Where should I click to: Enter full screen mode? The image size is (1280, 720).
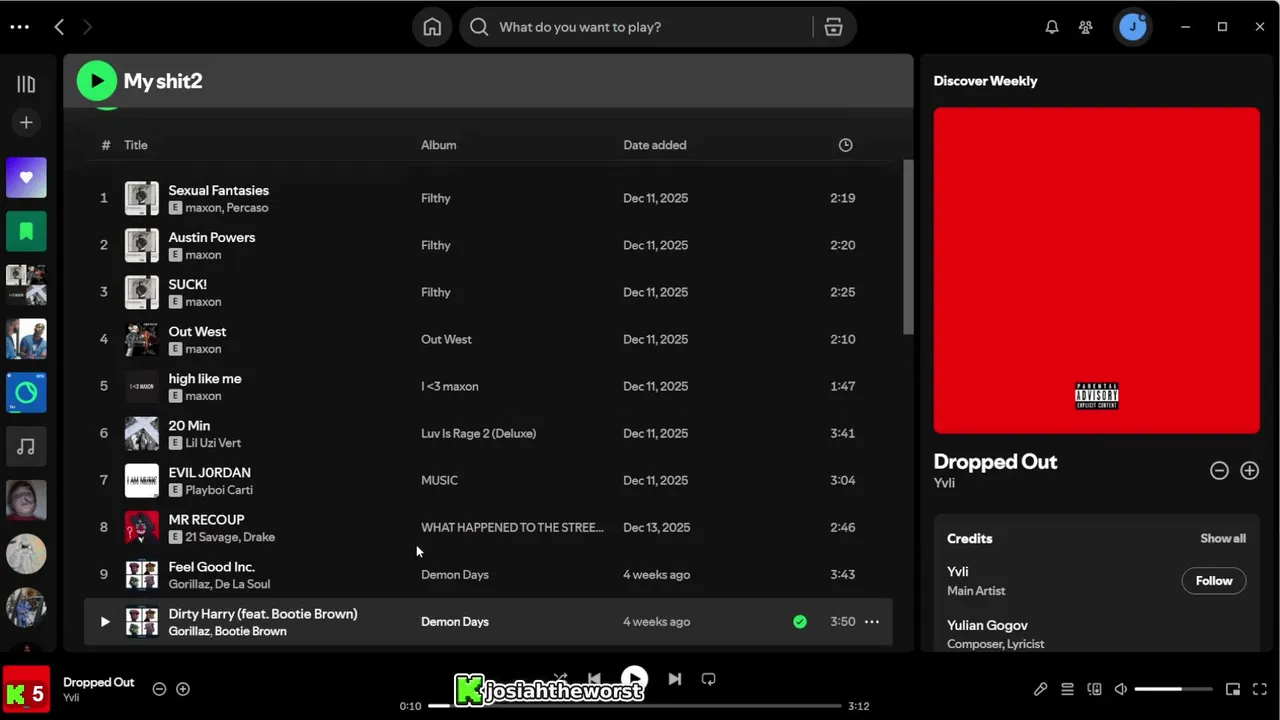click(x=1260, y=689)
